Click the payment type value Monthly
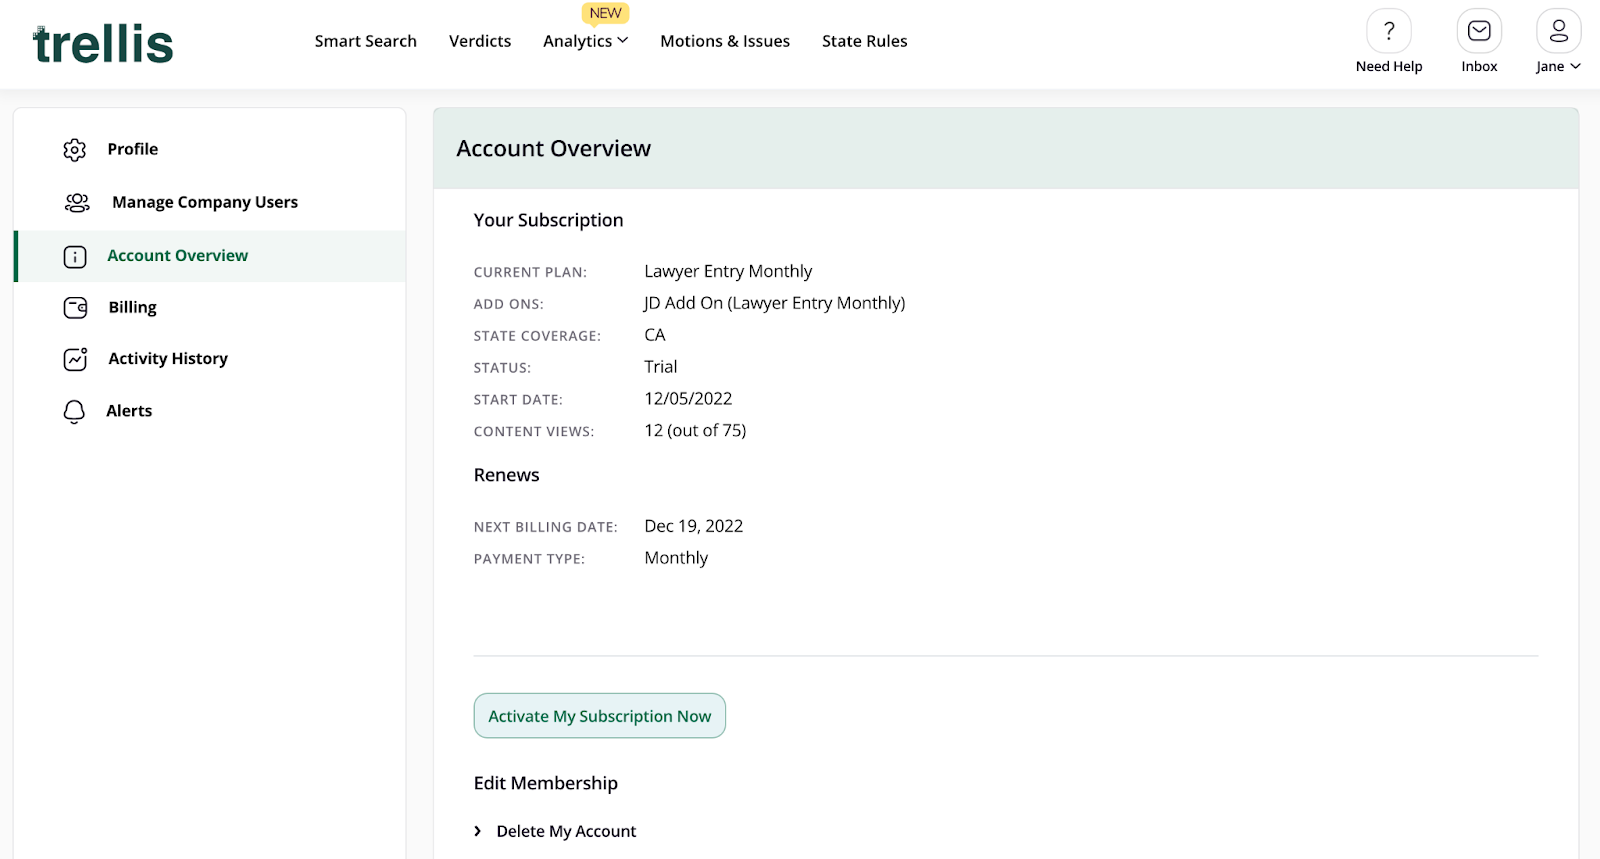1600x859 pixels. (x=676, y=558)
